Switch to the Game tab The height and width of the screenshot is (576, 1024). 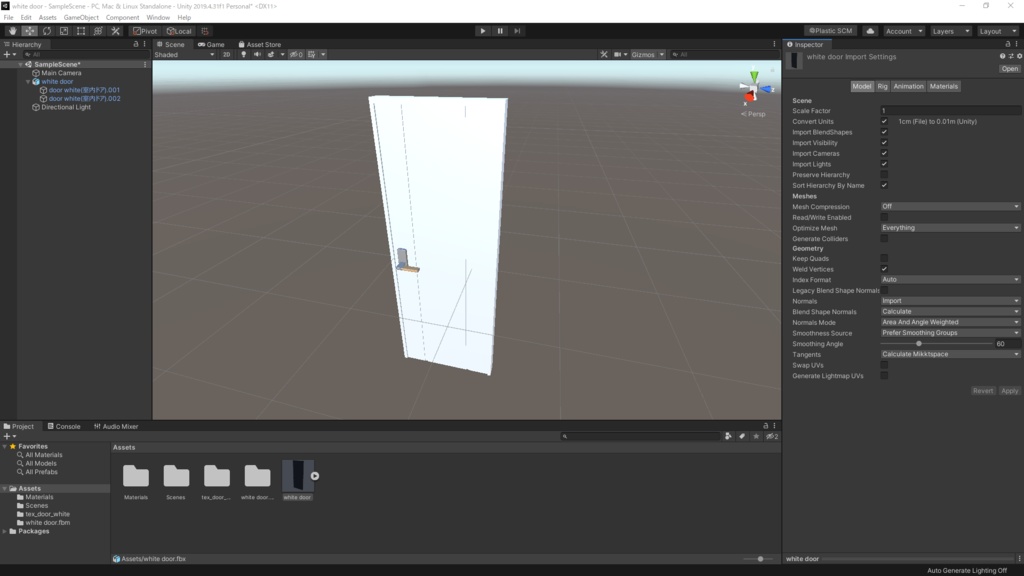(211, 44)
